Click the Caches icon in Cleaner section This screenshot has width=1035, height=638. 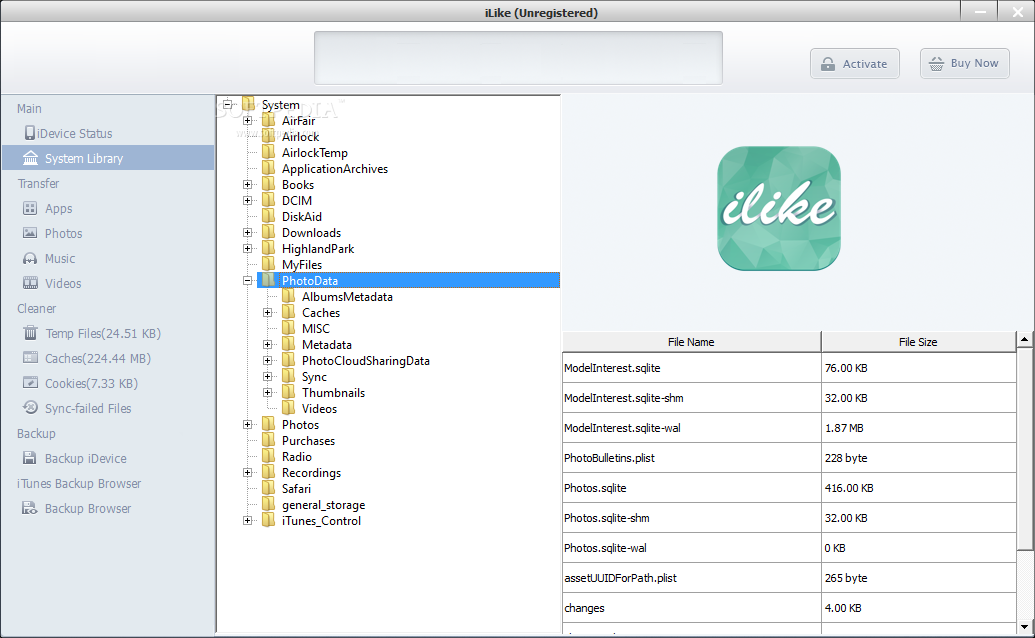(30, 358)
